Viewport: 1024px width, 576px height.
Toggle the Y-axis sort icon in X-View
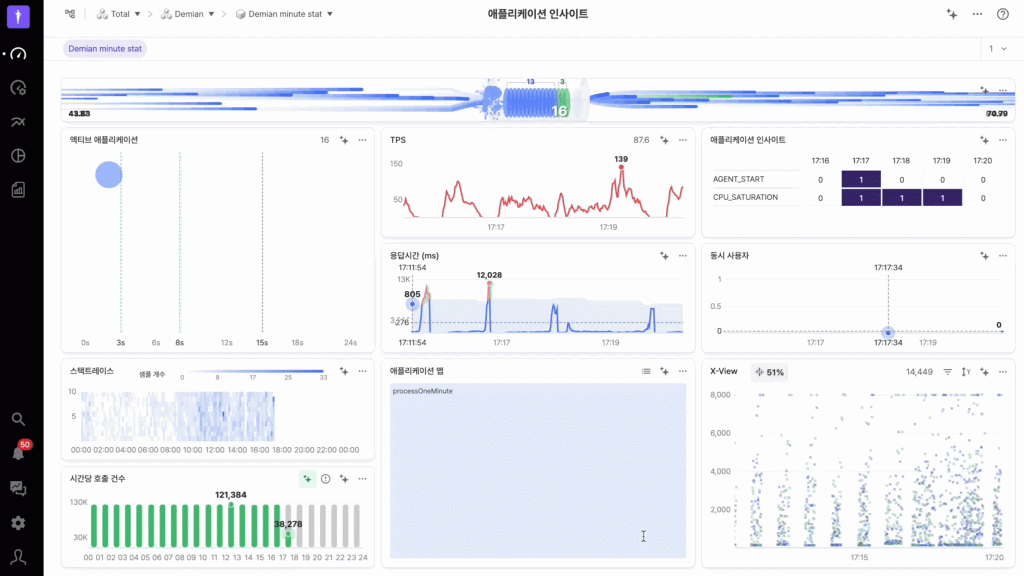point(966,372)
